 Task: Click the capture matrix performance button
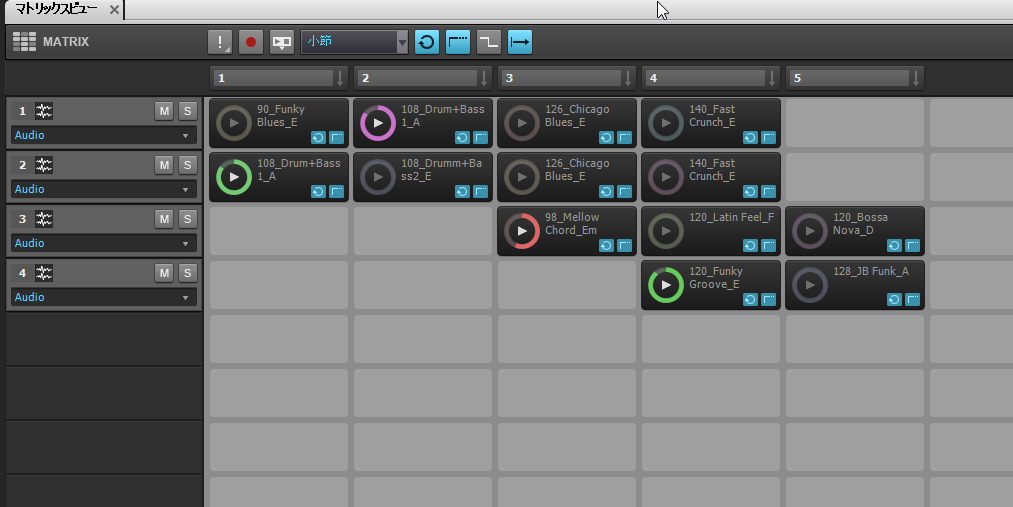(x=282, y=42)
